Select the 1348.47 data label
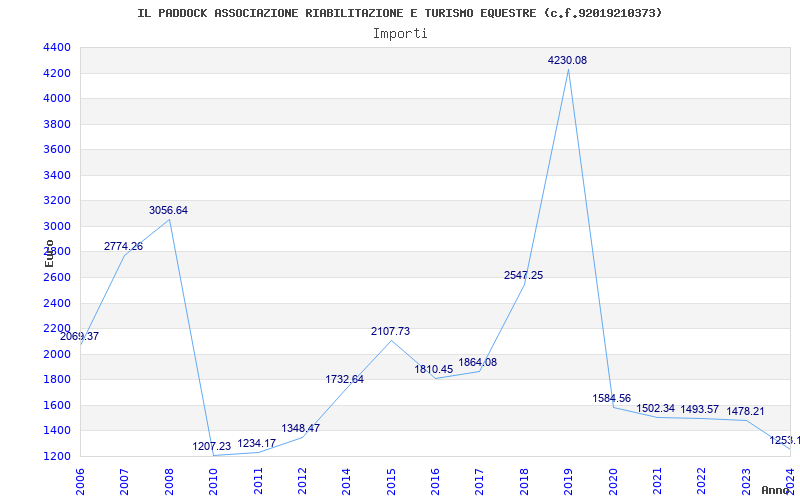This screenshot has width=800, height=500. pyautogui.click(x=300, y=428)
